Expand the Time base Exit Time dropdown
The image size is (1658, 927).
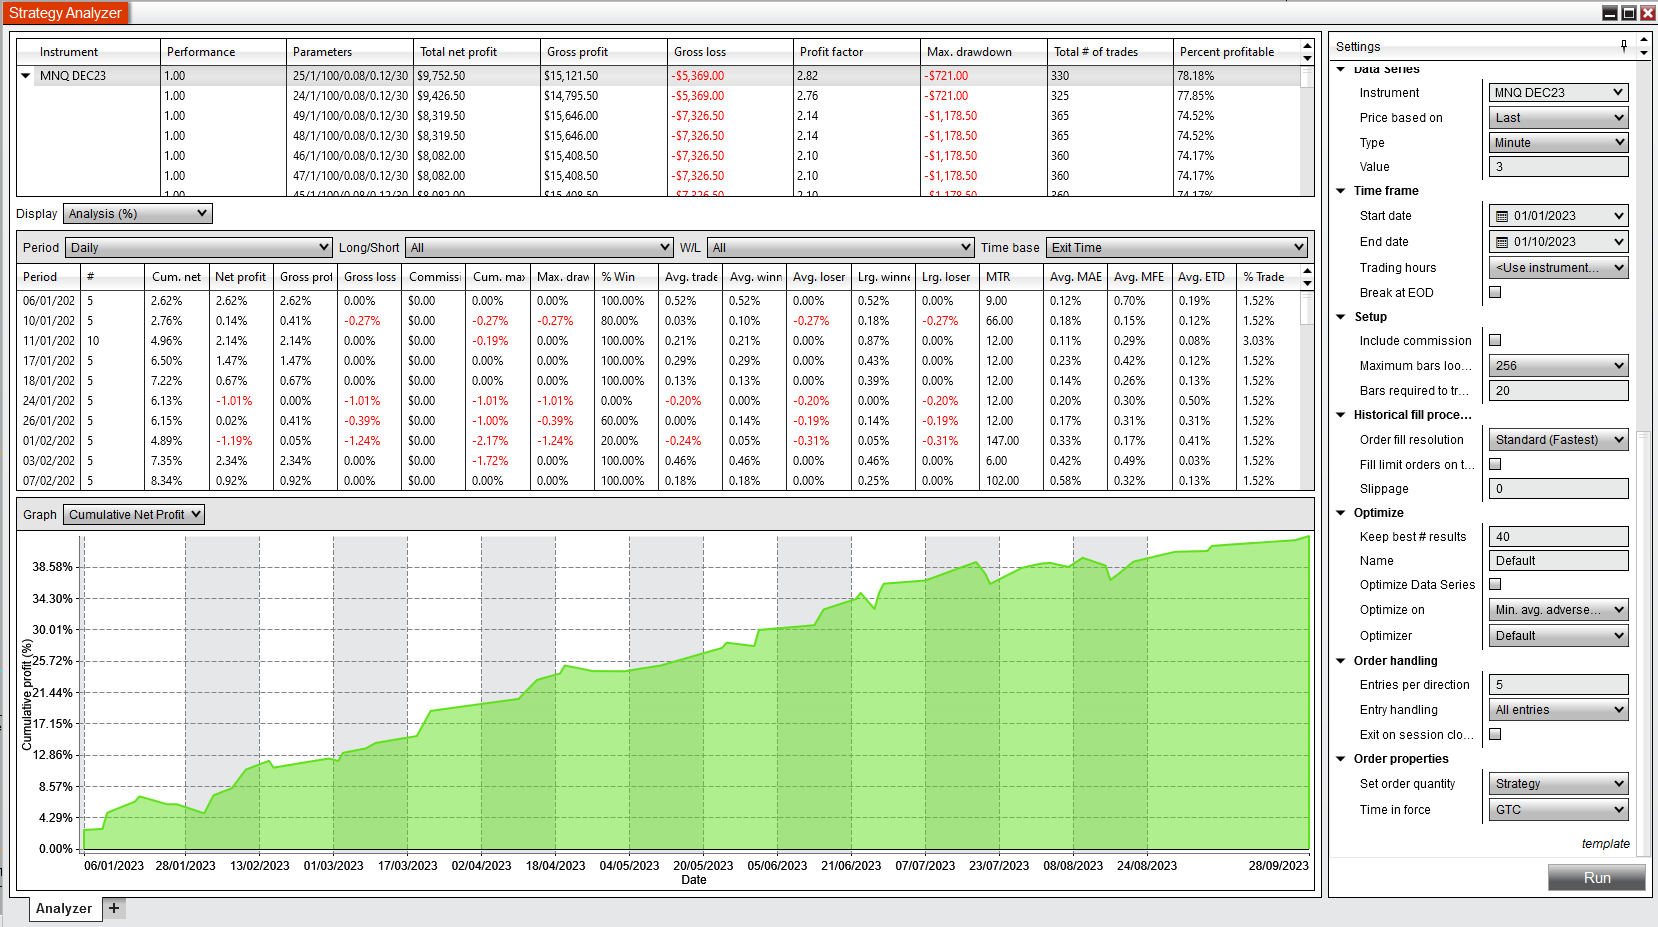coord(1177,248)
